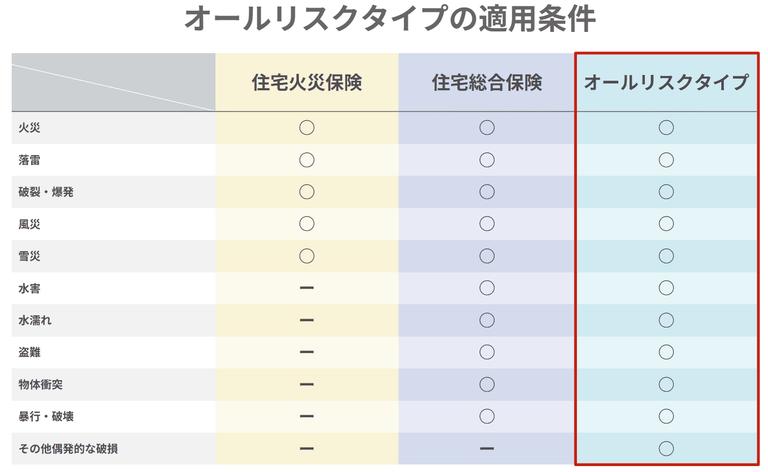Click the circle for 雪災 under 住宅総合保険

(x=487, y=256)
